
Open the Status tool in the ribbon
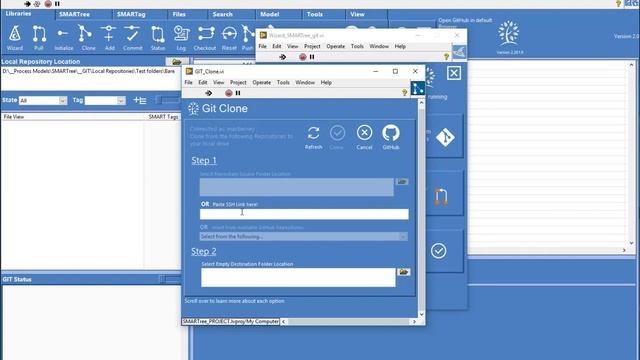(x=158, y=38)
